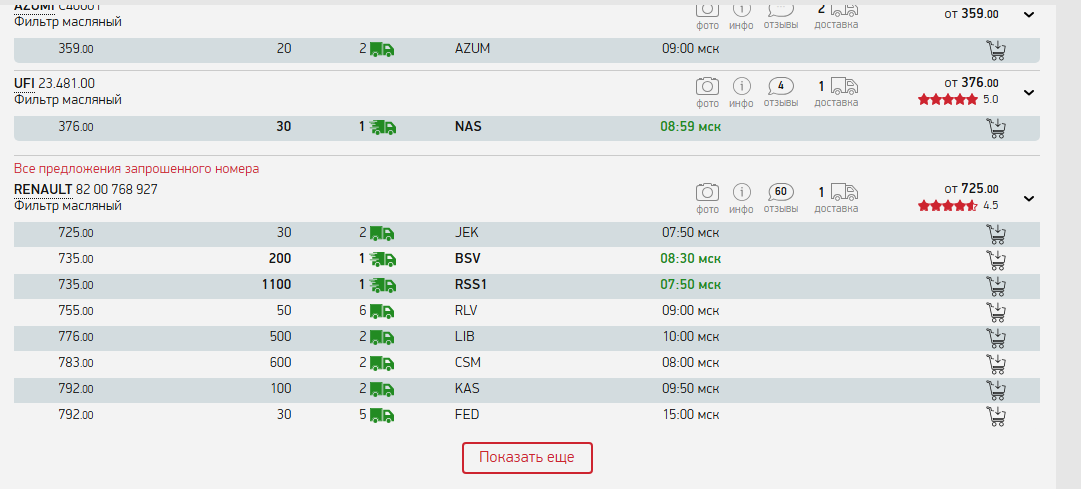This screenshot has width=1081, height=489.
Task: Add the BSV 735.00 offer to cart
Action: coord(996,259)
